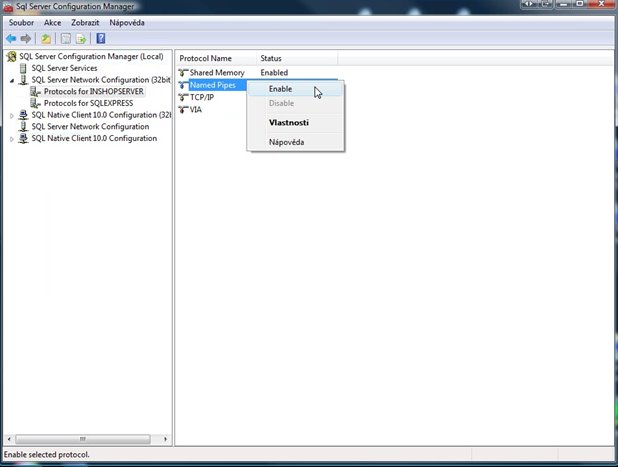Click the Shared Memory protocol icon

[x=183, y=73]
